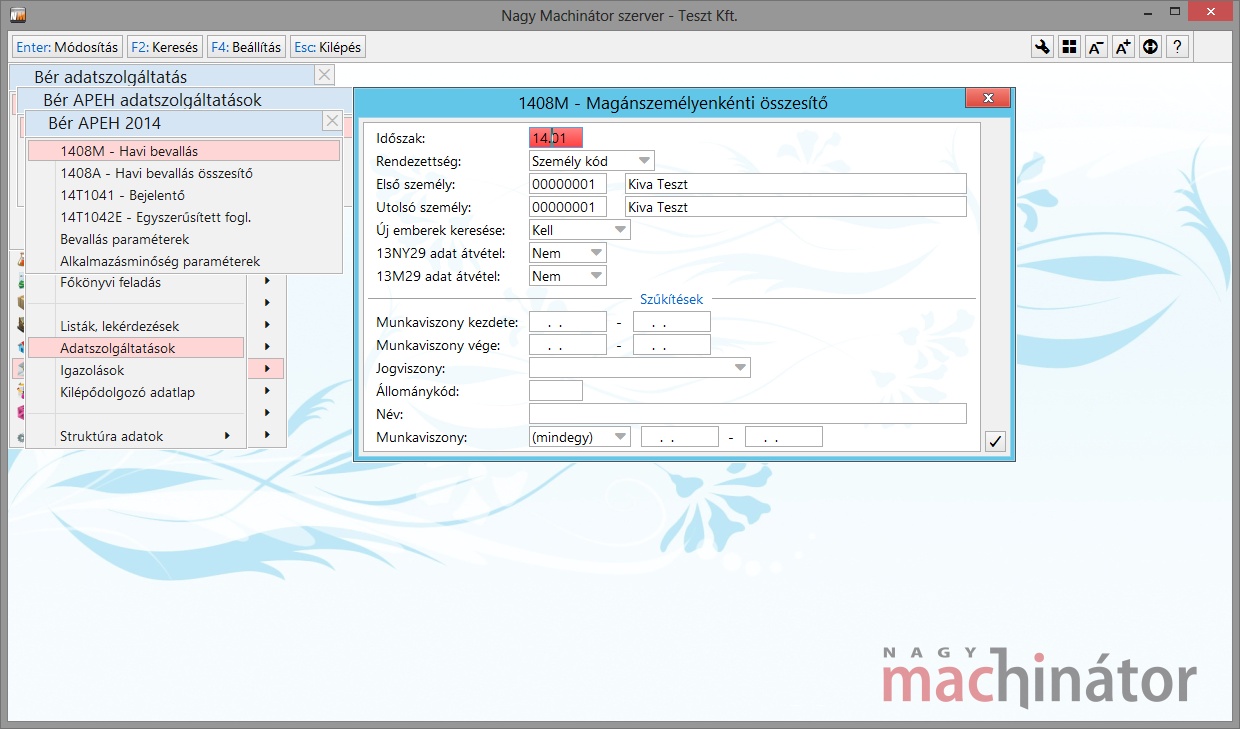
Task: Click the Bér APEH adatszolgáltatások panel title
Action: (x=152, y=100)
